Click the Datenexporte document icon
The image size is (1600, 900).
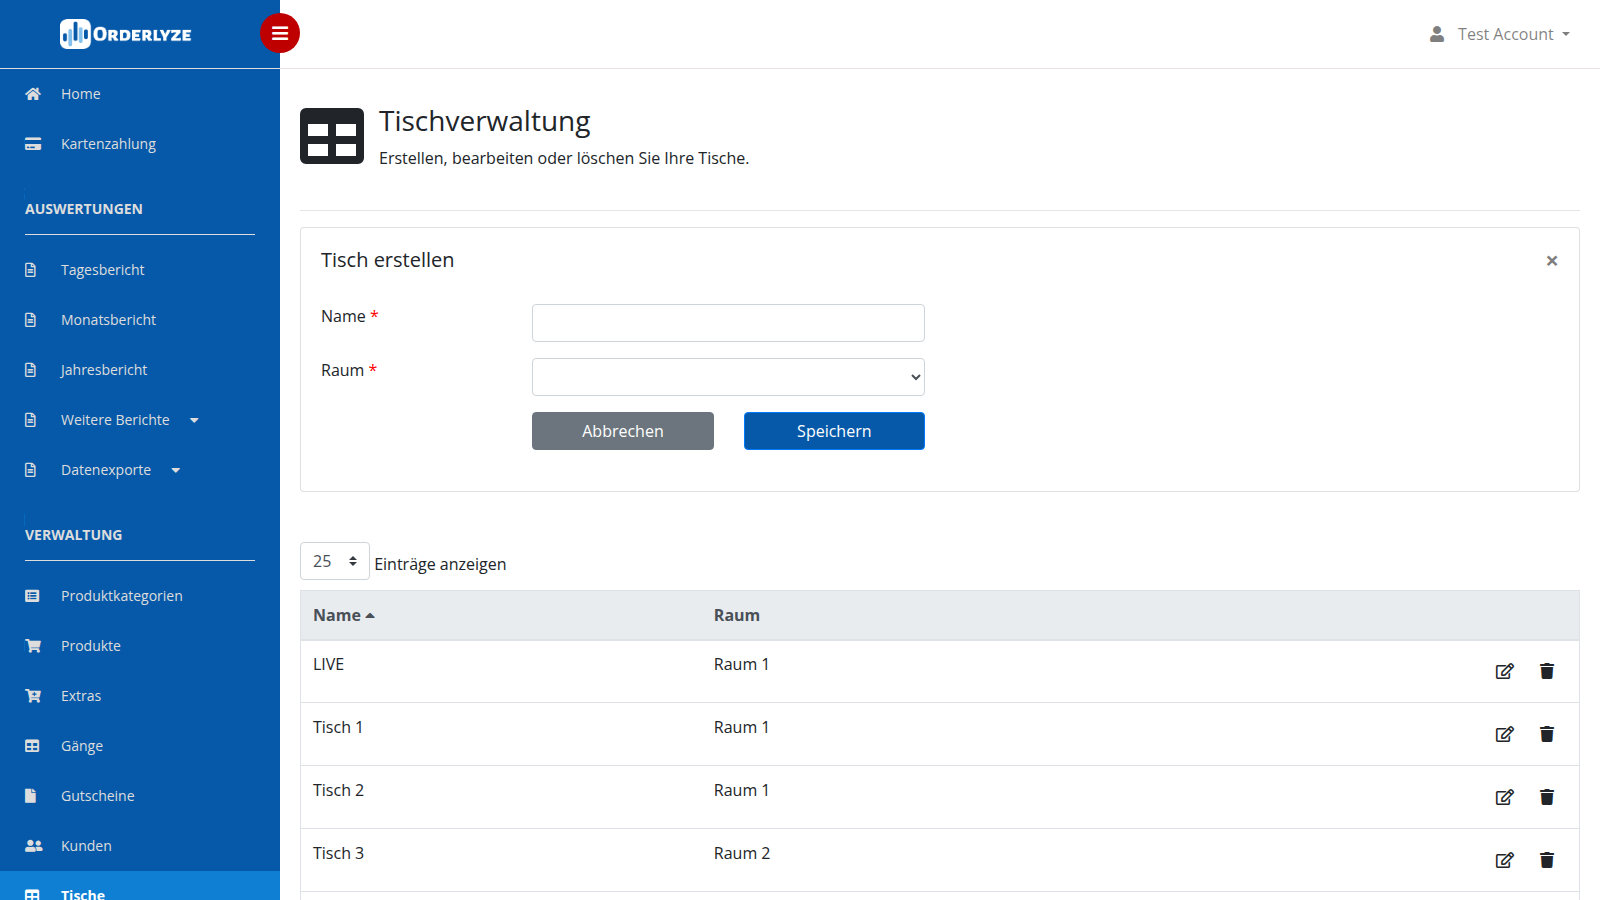coord(31,470)
